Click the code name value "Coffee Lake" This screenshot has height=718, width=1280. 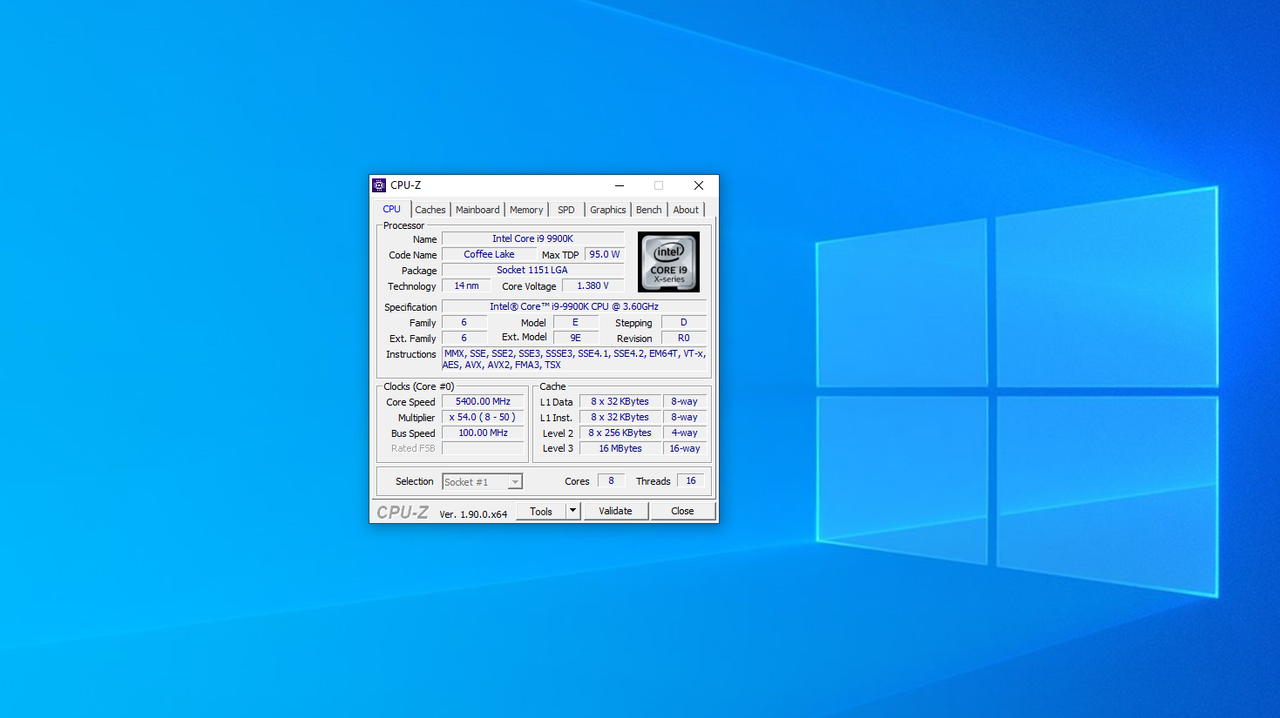489,255
